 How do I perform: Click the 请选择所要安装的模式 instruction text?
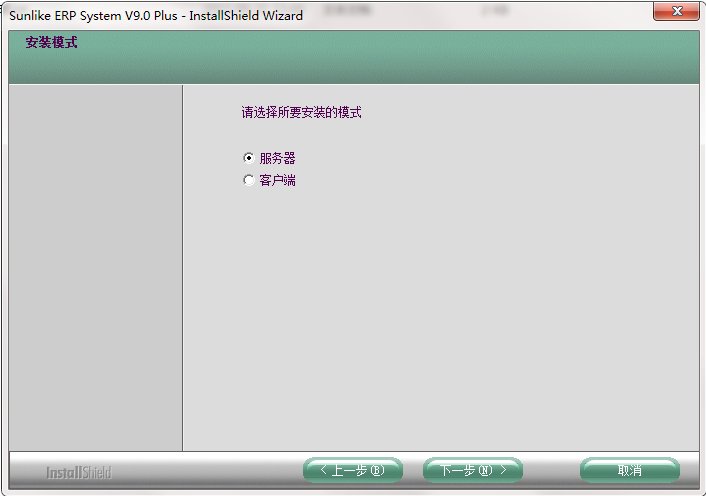coord(301,113)
